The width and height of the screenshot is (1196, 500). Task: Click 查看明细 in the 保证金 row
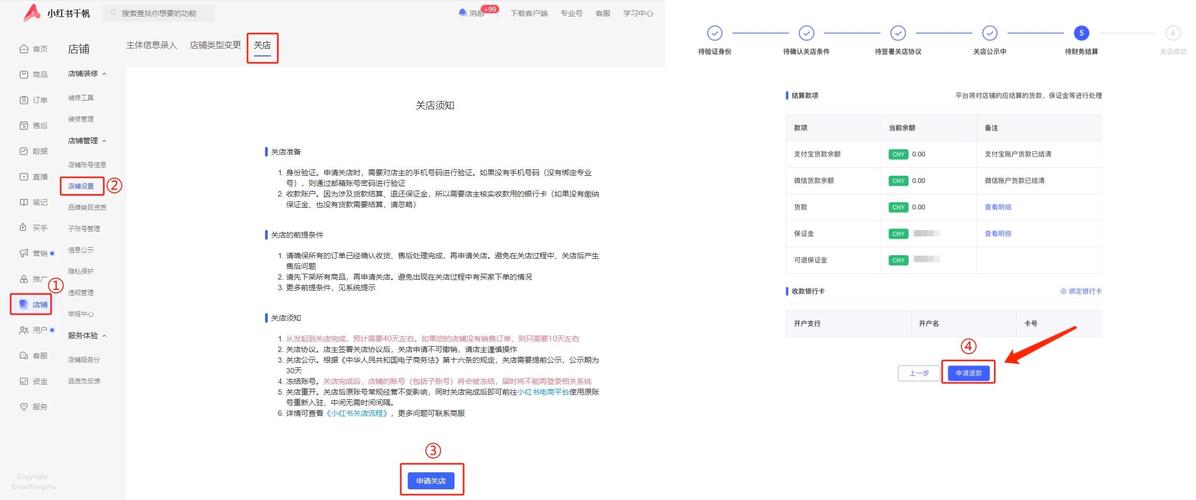[998, 233]
